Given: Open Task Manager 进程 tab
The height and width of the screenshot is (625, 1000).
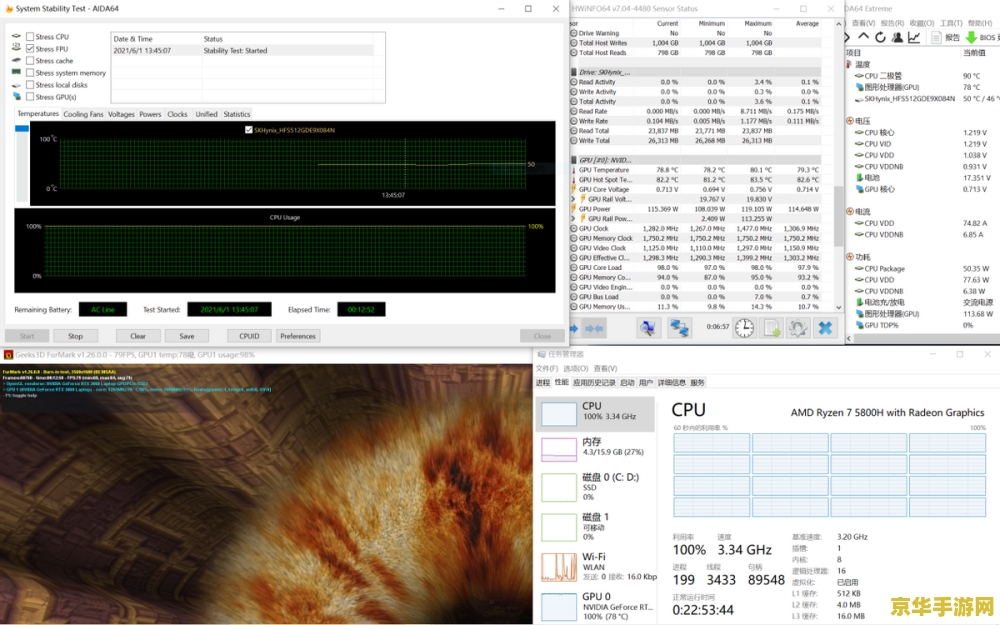Looking at the screenshot, I should 543,383.
